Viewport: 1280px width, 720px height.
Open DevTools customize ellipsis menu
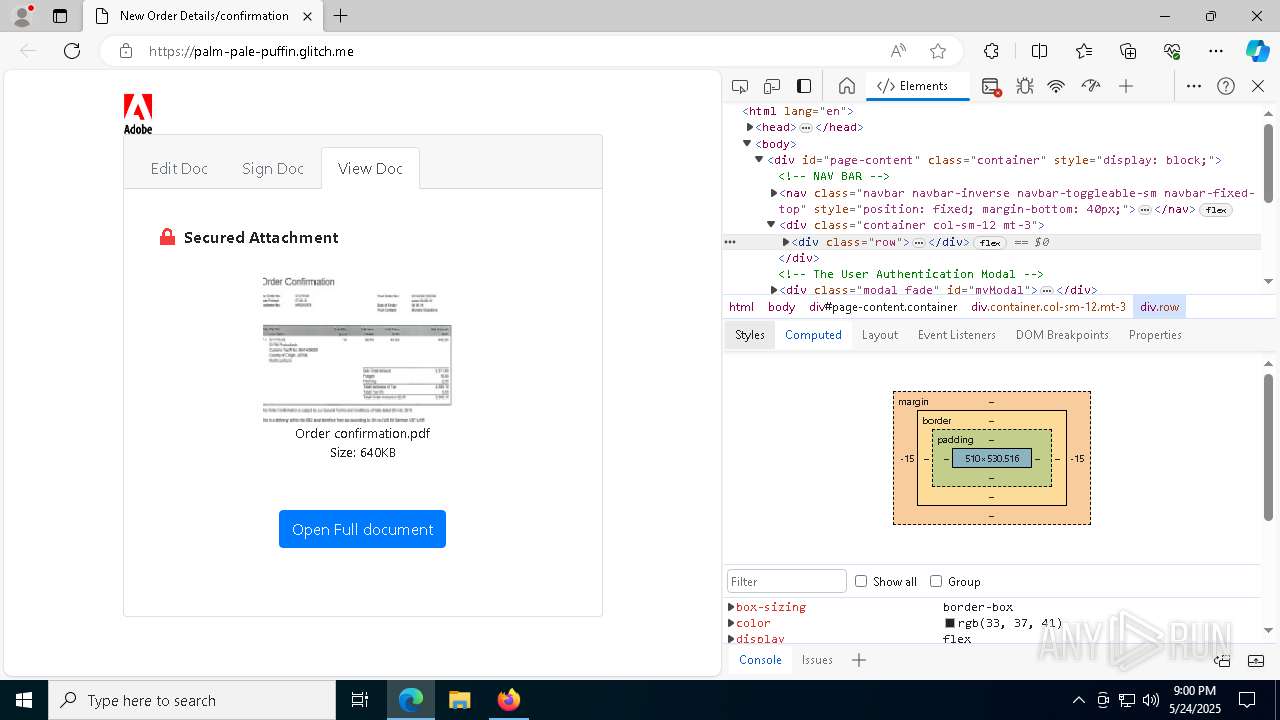pyautogui.click(x=1194, y=86)
